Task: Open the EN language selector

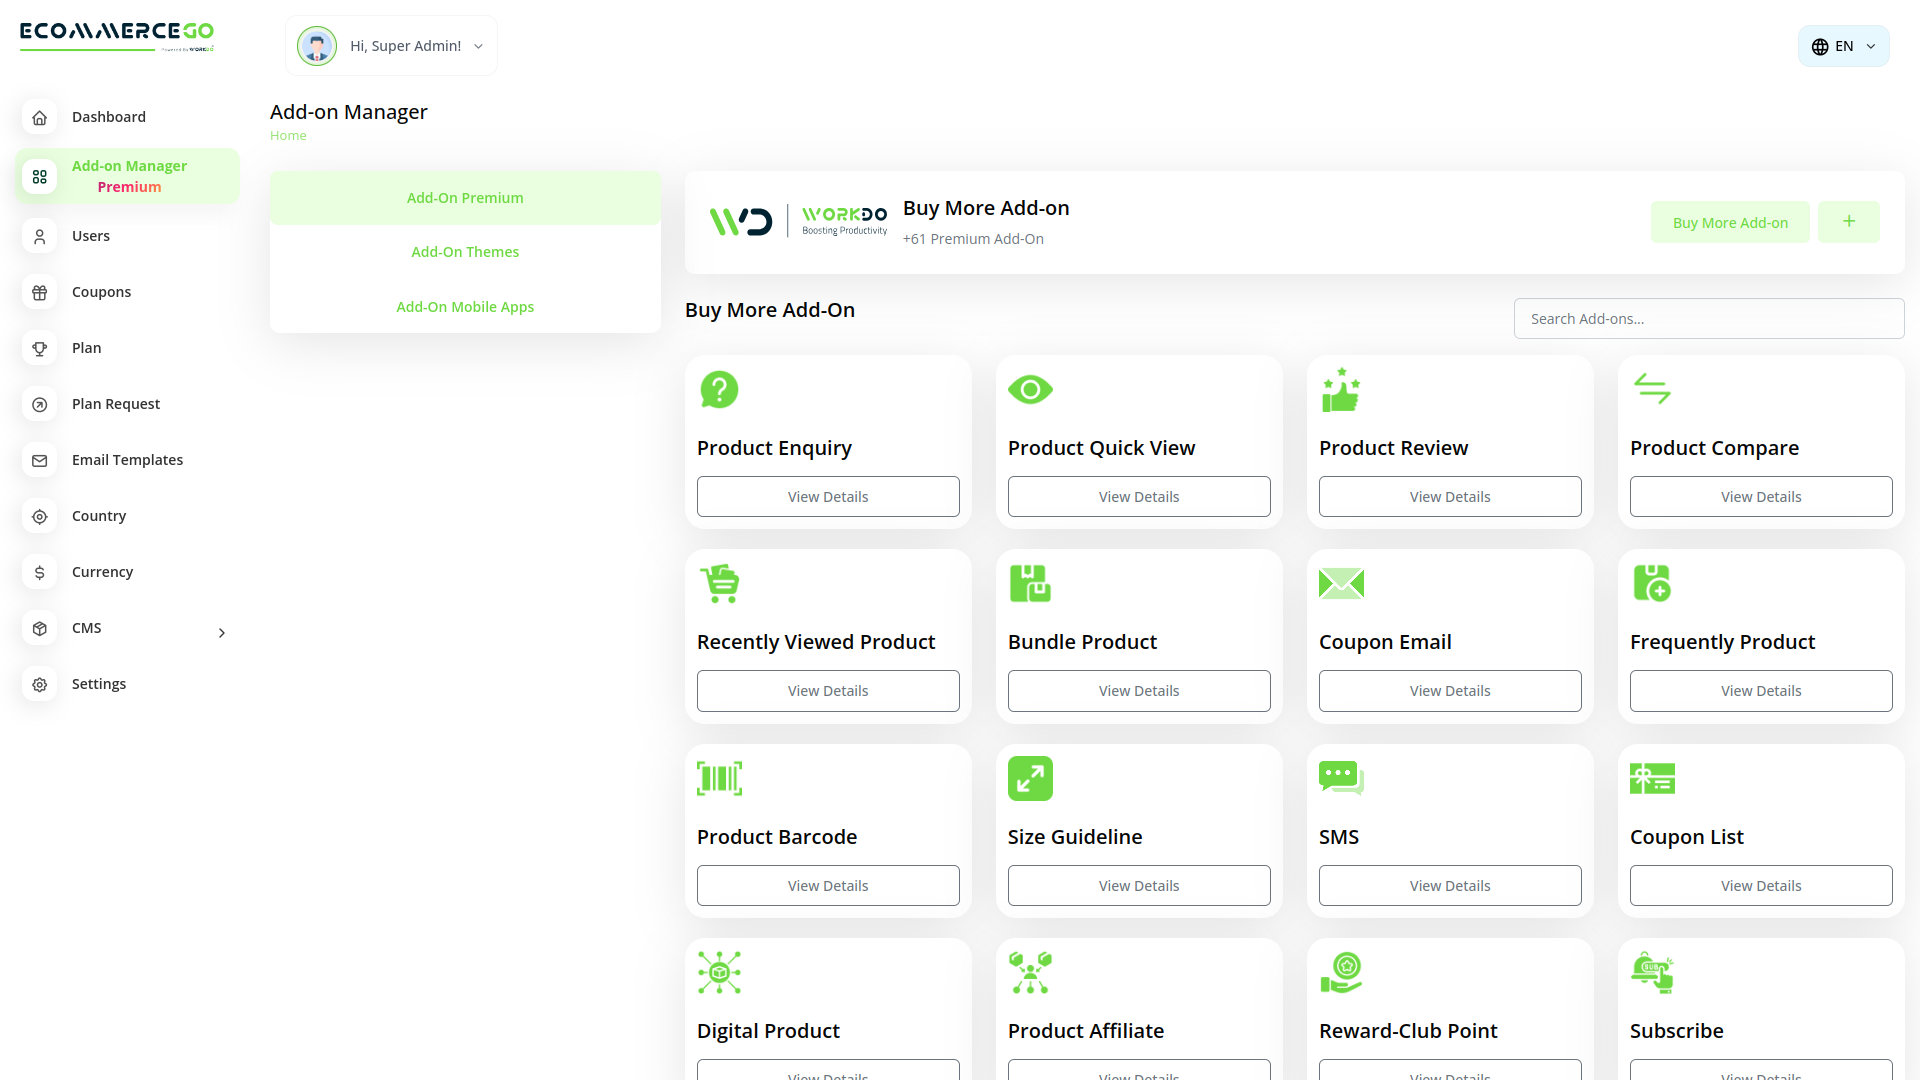Action: coord(1843,46)
